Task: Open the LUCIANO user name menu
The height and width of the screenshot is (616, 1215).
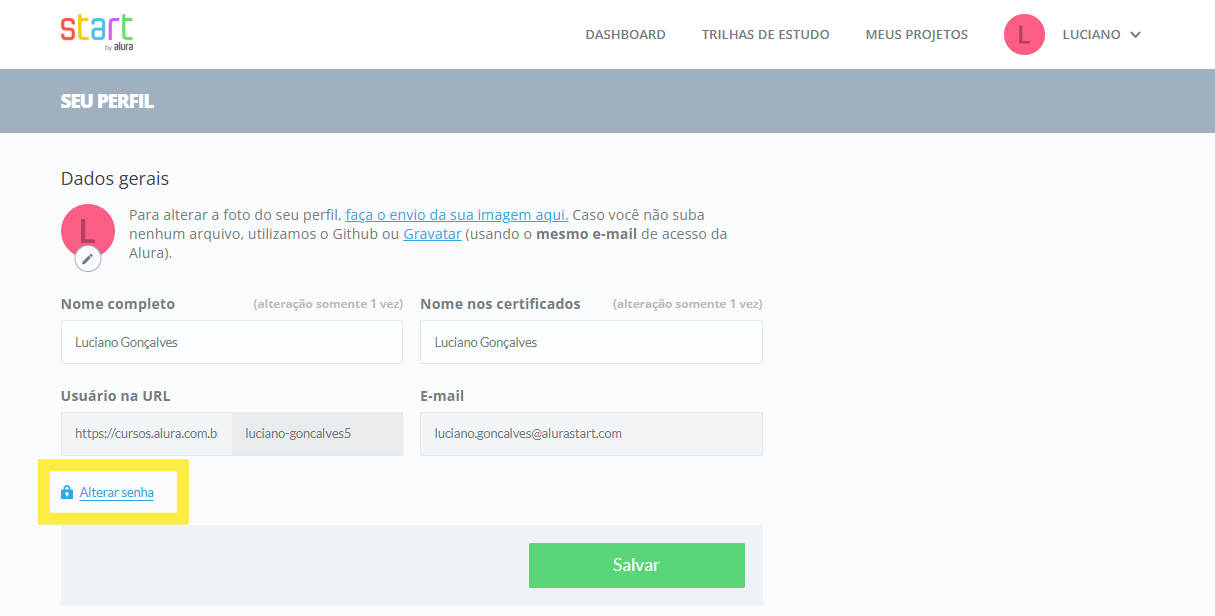Action: (1091, 35)
